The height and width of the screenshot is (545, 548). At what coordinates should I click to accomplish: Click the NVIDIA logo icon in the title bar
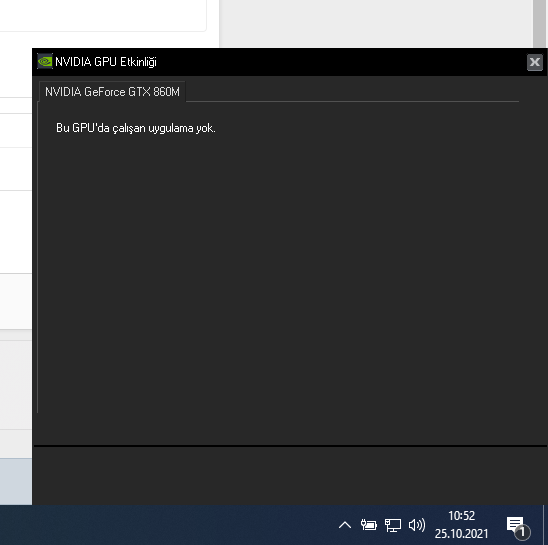(x=45, y=62)
